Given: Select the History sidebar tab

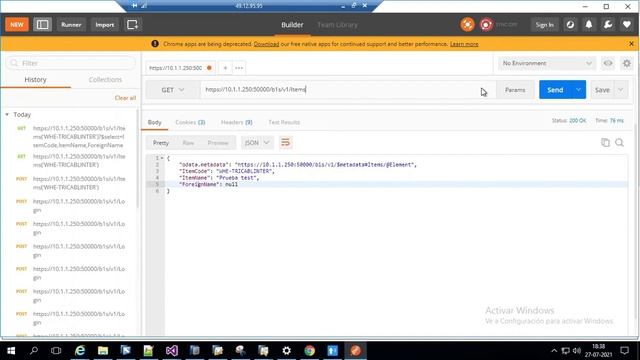Looking at the screenshot, I should (36, 80).
